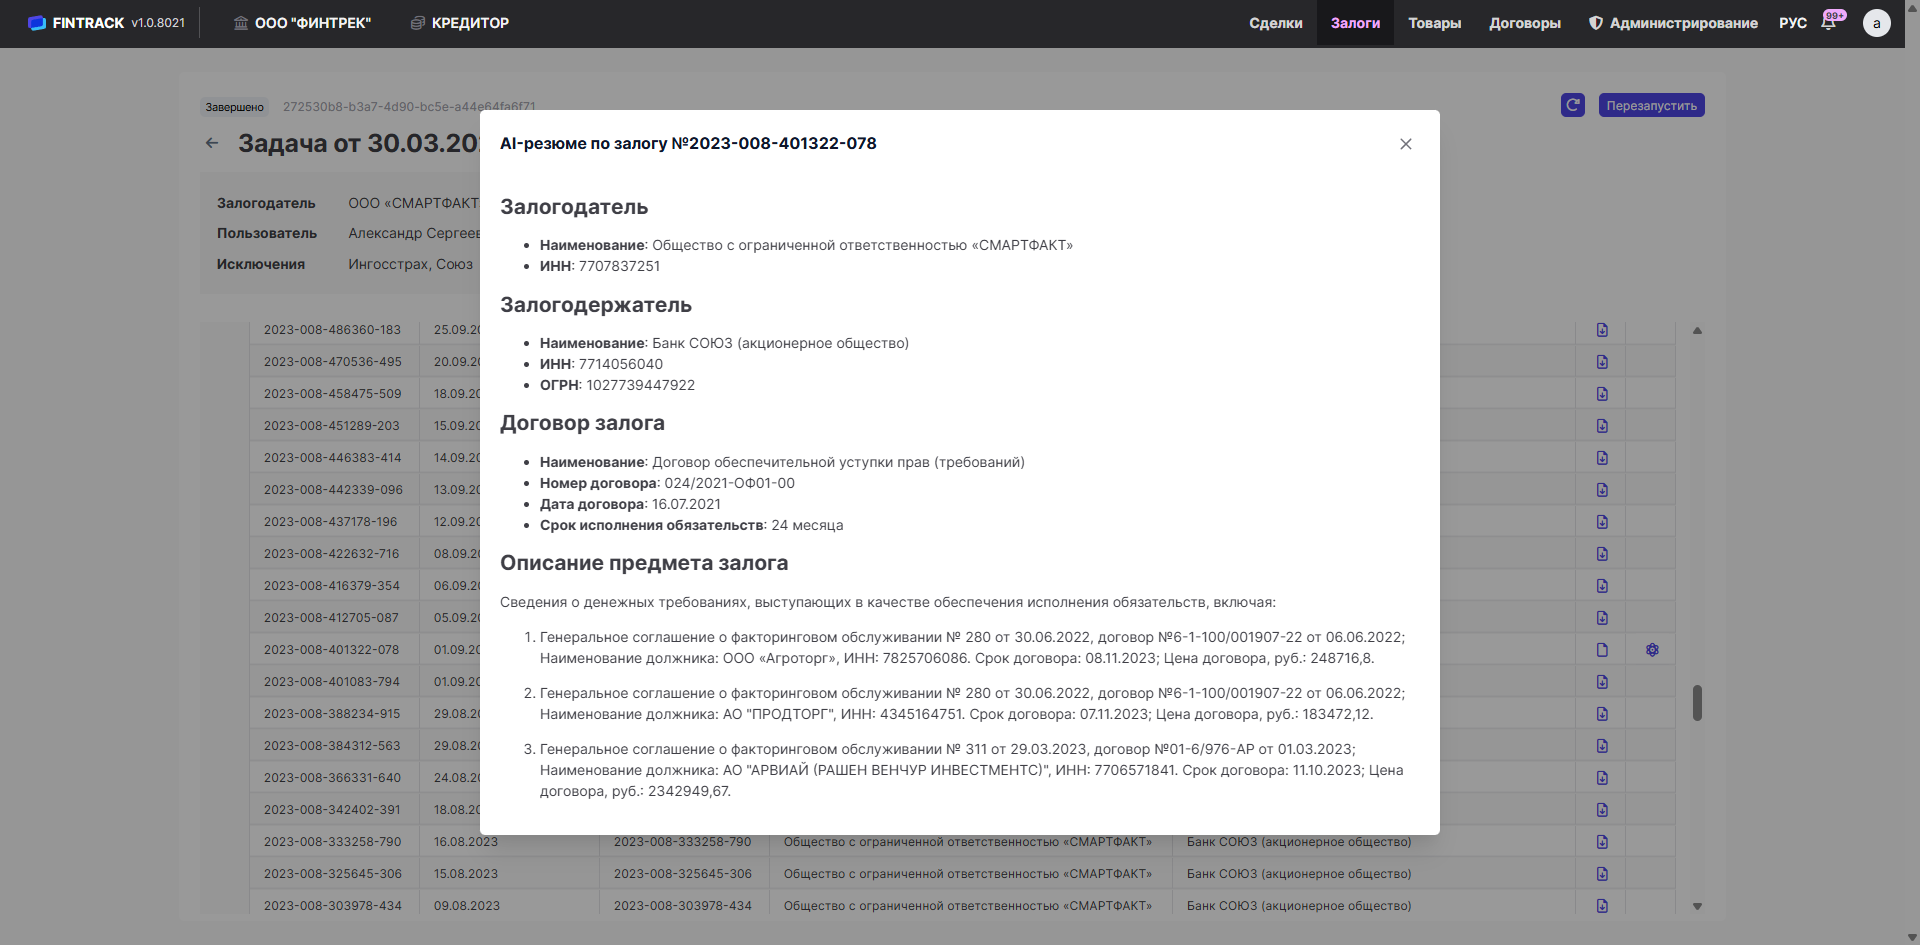Viewport: 1920px width, 945px height.
Task: Switch to the Товары tab
Action: coord(1434,23)
